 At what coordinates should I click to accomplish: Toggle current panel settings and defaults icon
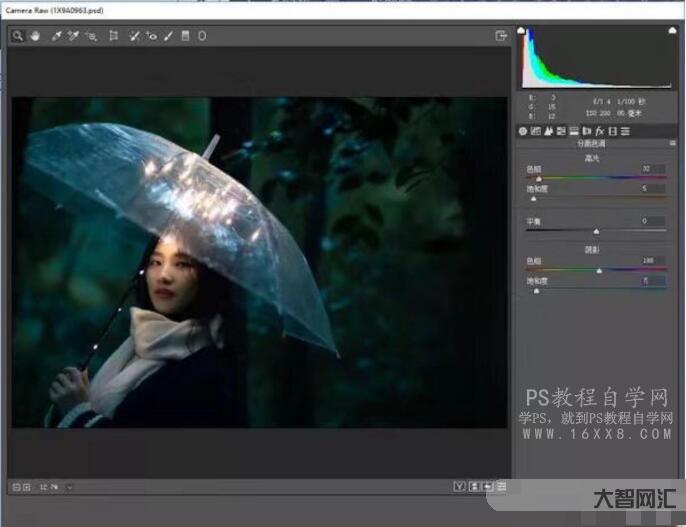(501, 486)
